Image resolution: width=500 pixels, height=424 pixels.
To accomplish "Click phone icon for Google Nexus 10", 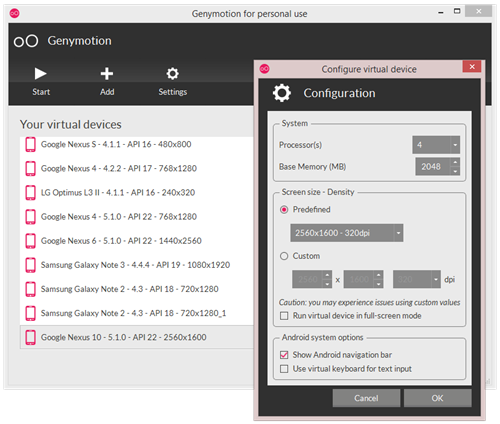I will (30, 337).
